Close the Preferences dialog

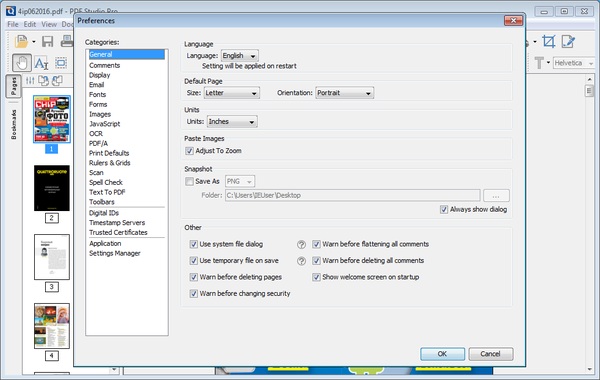coord(514,20)
